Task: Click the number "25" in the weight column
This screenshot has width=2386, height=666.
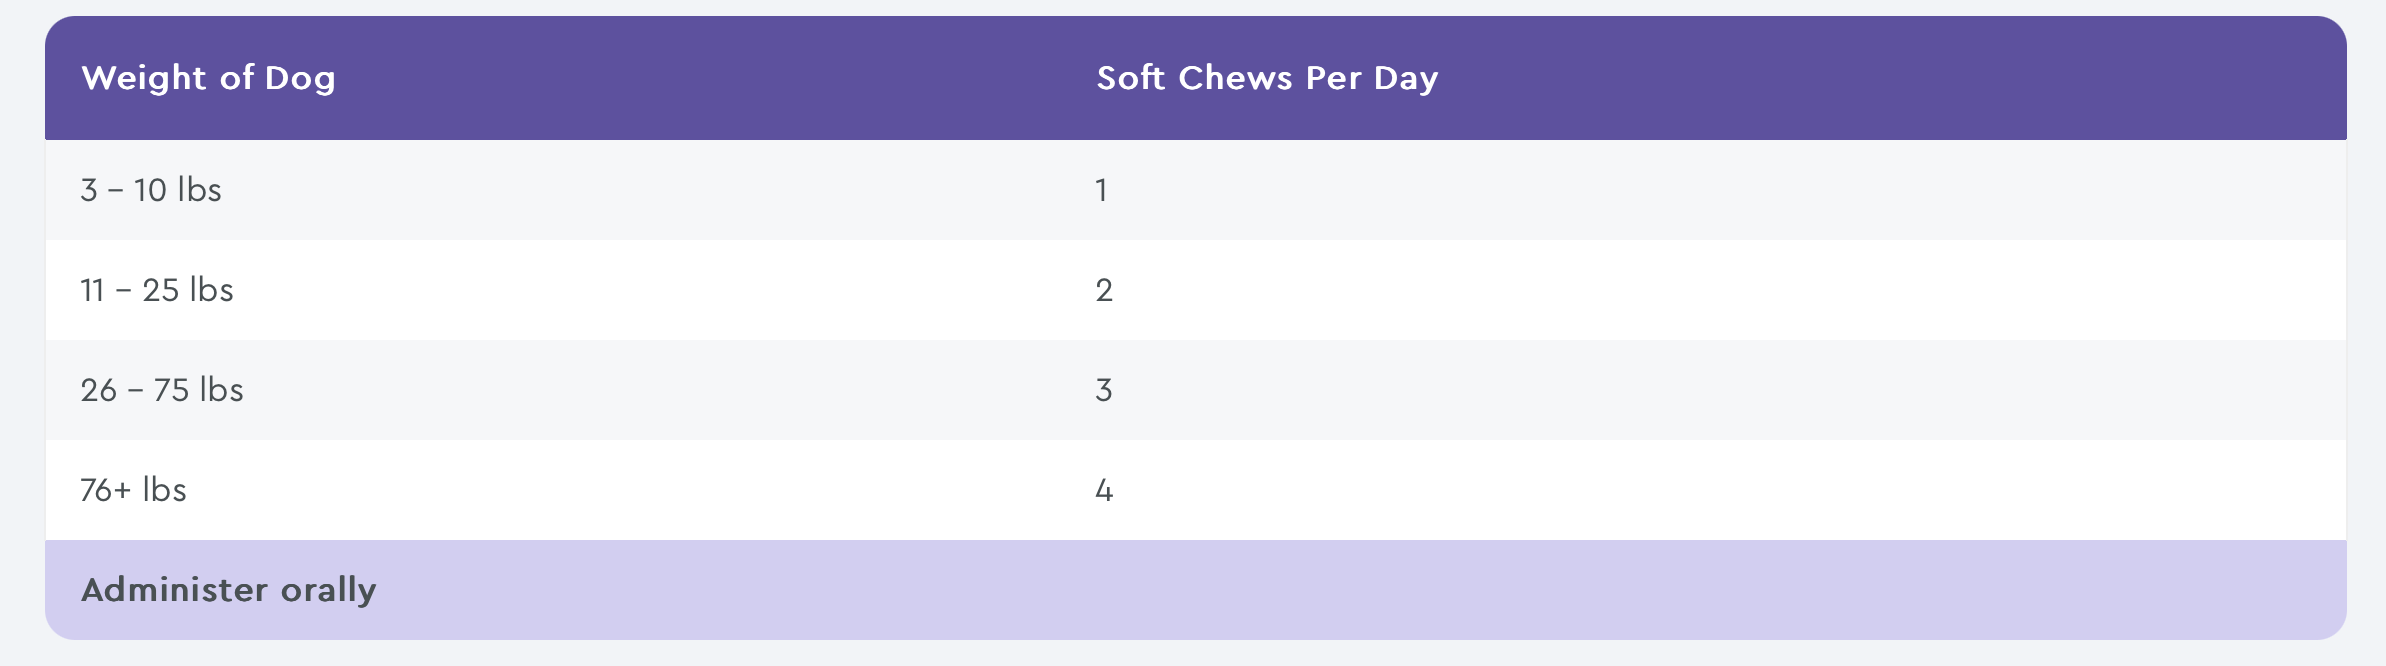Action: 160,290
